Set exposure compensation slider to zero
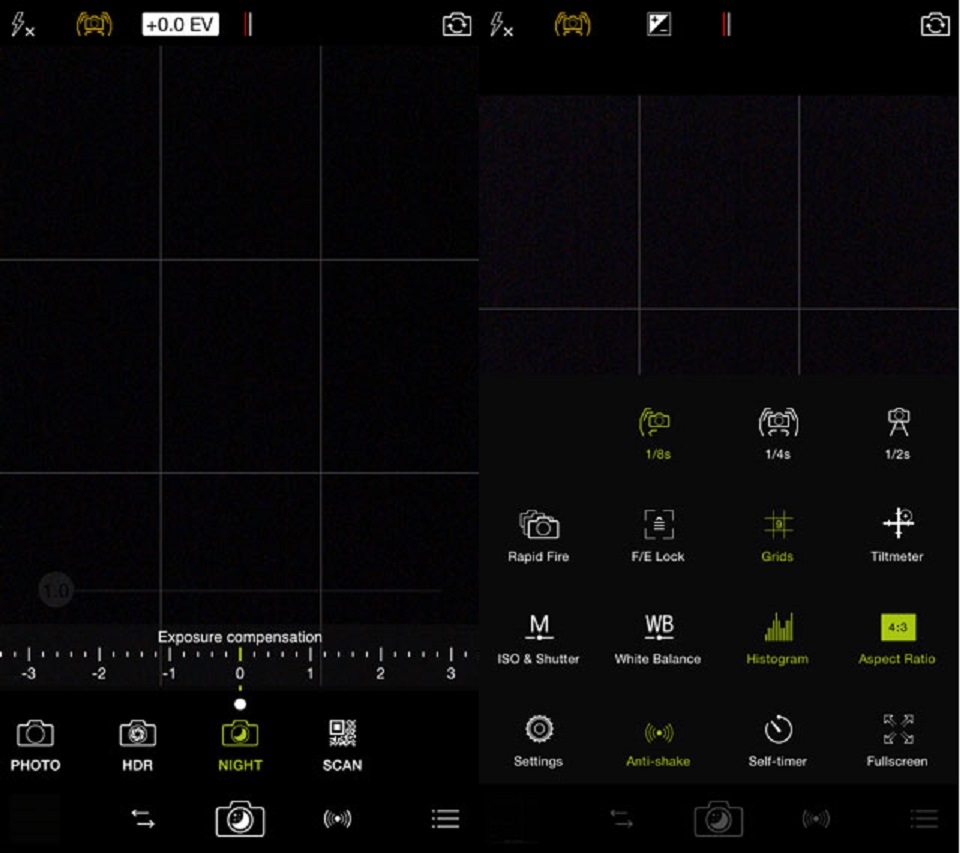This screenshot has width=960, height=853. (x=239, y=655)
